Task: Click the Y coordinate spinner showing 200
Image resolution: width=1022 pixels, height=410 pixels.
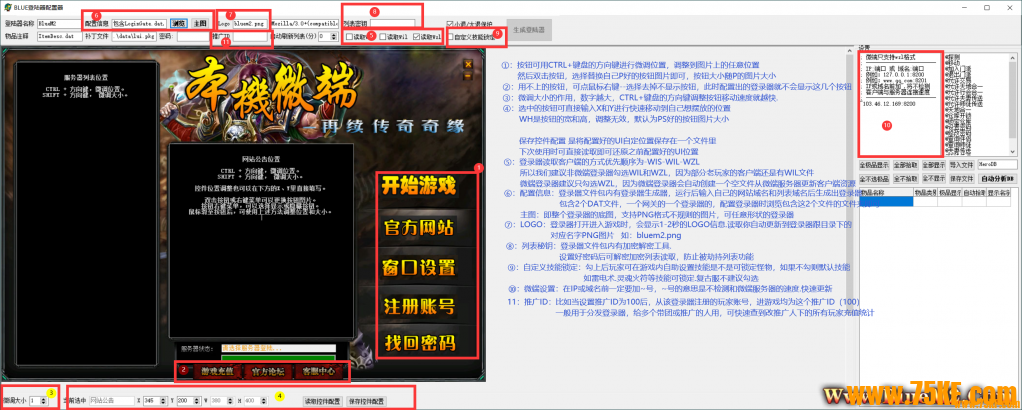Action: point(187,401)
